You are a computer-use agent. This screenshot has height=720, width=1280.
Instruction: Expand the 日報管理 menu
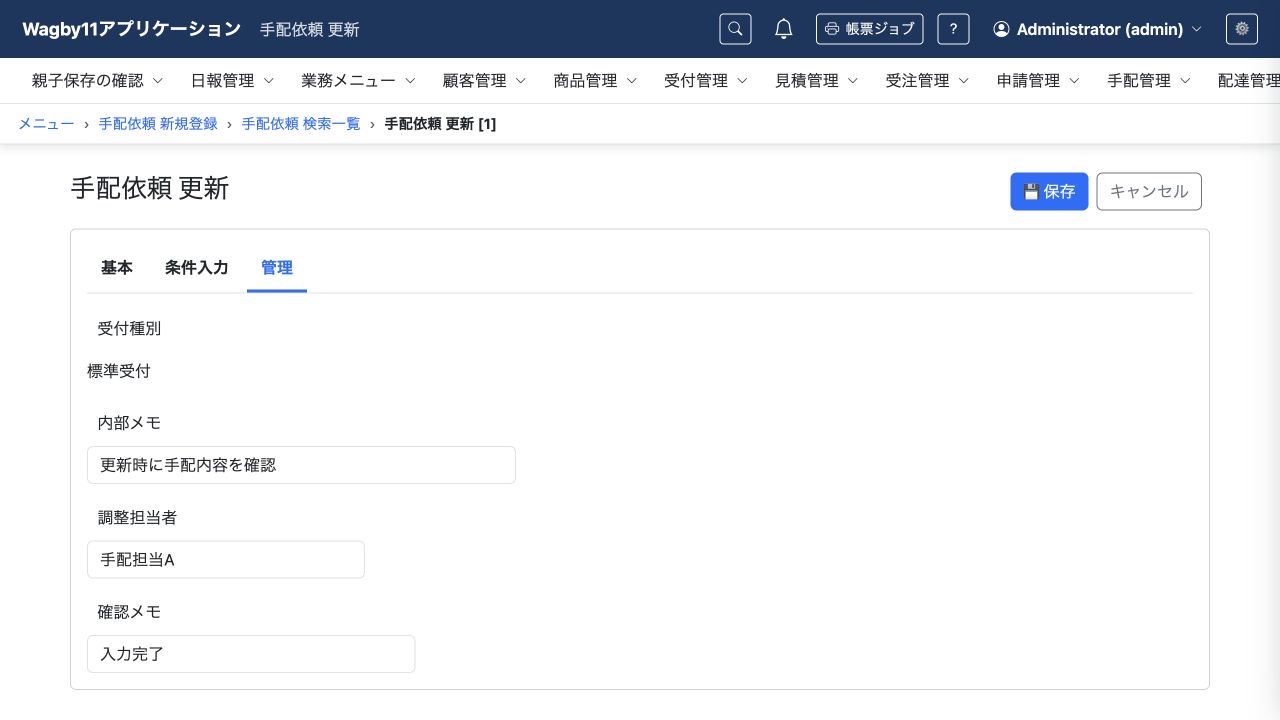(x=232, y=81)
